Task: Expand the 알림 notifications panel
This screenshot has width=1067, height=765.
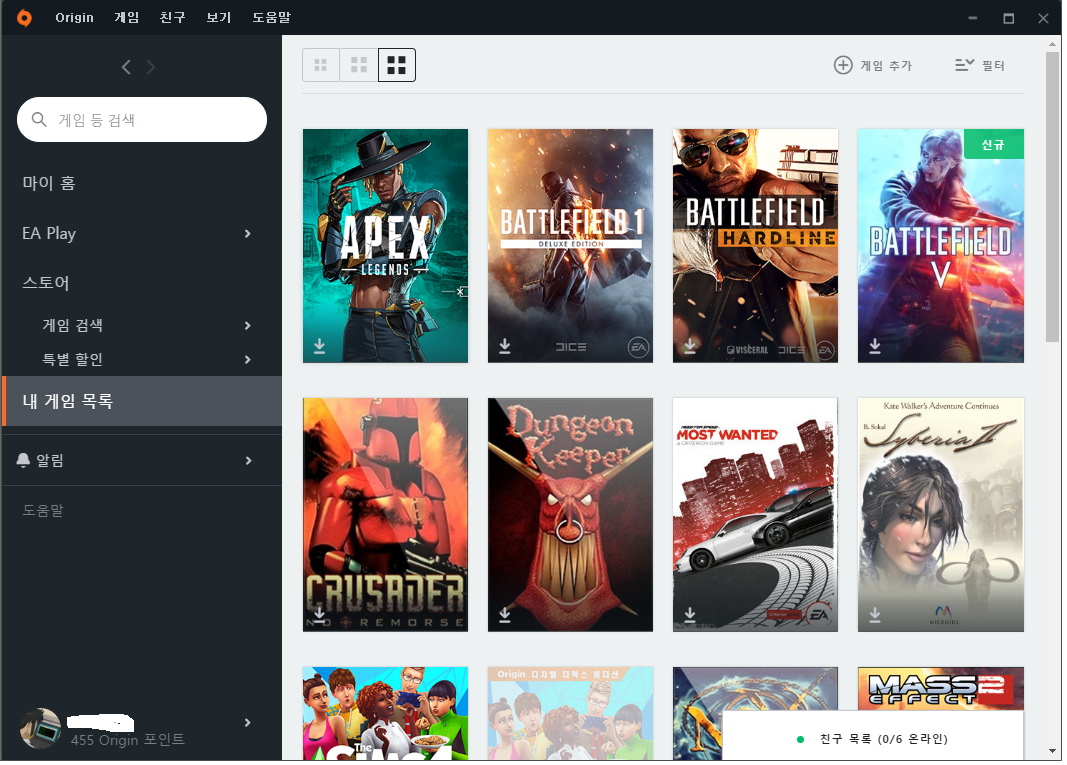Action: (248, 461)
